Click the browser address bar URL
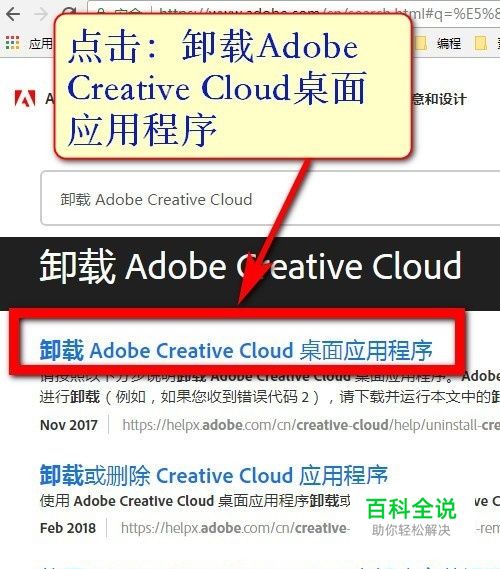This screenshot has width=500, height=569. pos(328,13)
